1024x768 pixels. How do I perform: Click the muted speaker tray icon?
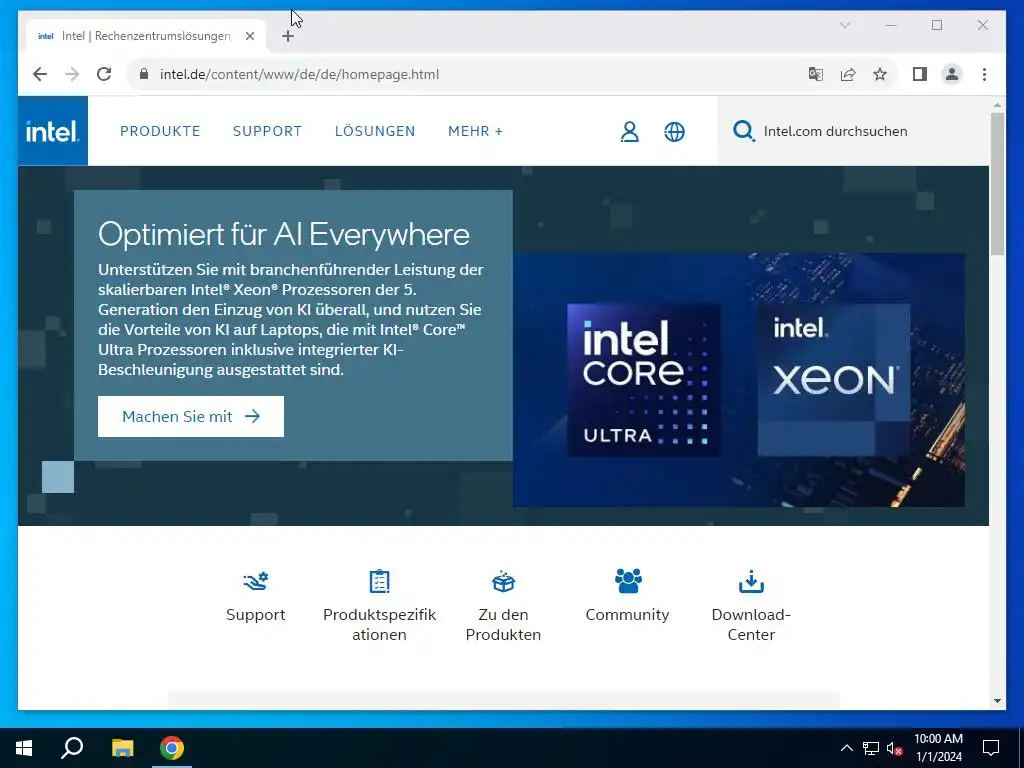coord(894,748)
